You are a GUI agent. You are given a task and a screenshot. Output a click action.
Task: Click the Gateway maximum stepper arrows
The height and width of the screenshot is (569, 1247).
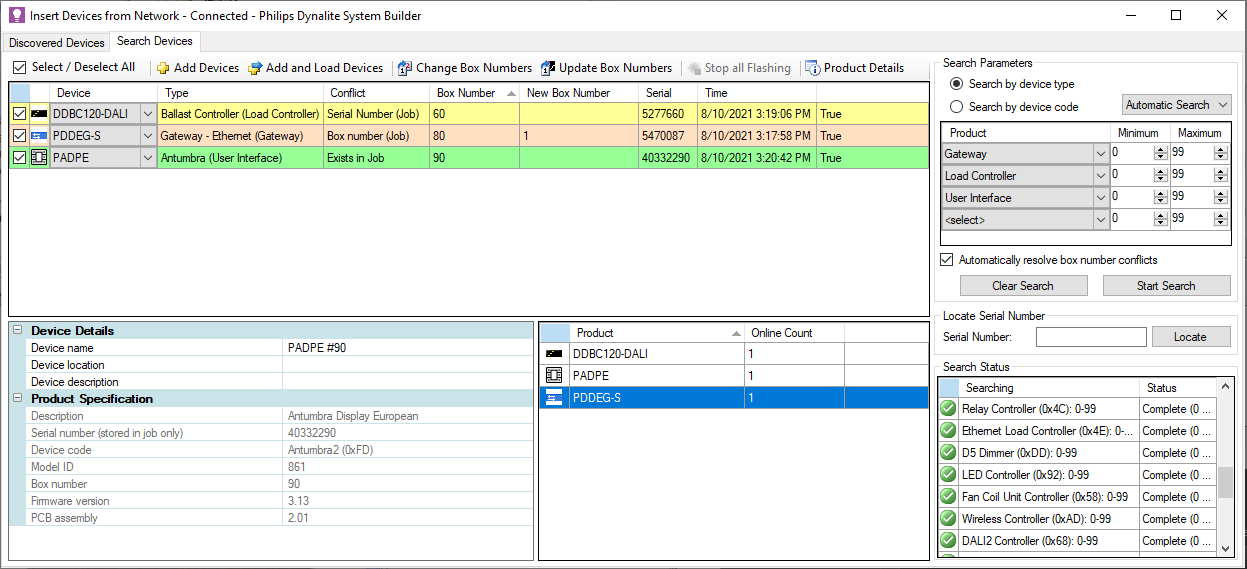click(x=1221, y=154)
